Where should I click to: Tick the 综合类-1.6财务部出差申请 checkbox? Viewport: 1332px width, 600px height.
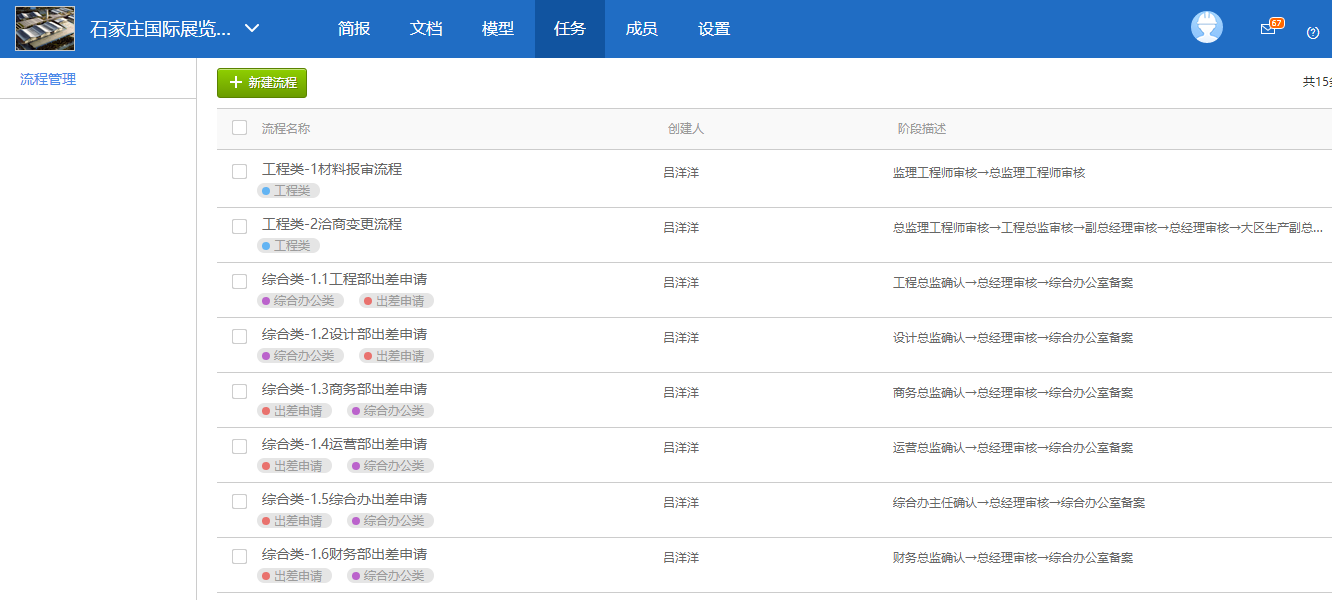[x=239, y=556]
